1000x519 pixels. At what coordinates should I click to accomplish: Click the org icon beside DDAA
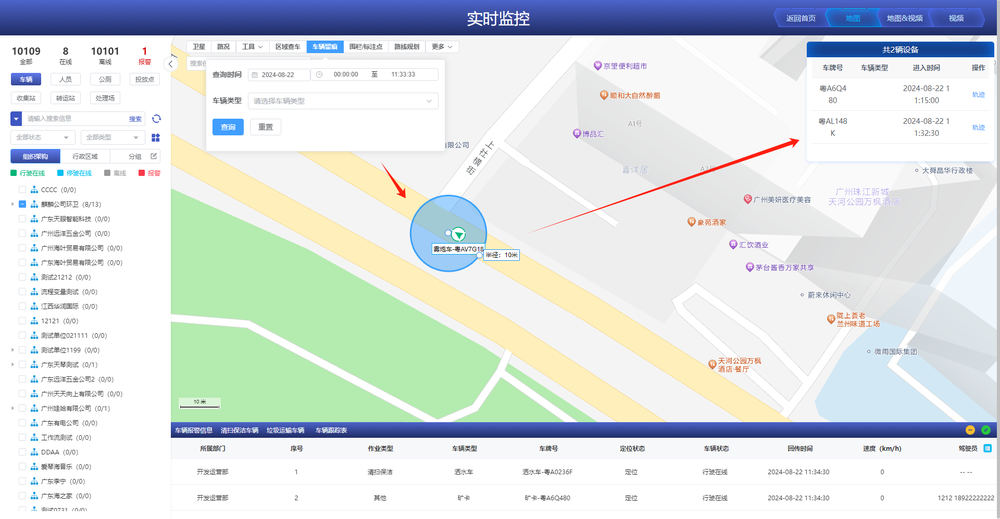(x=34, y=452)
